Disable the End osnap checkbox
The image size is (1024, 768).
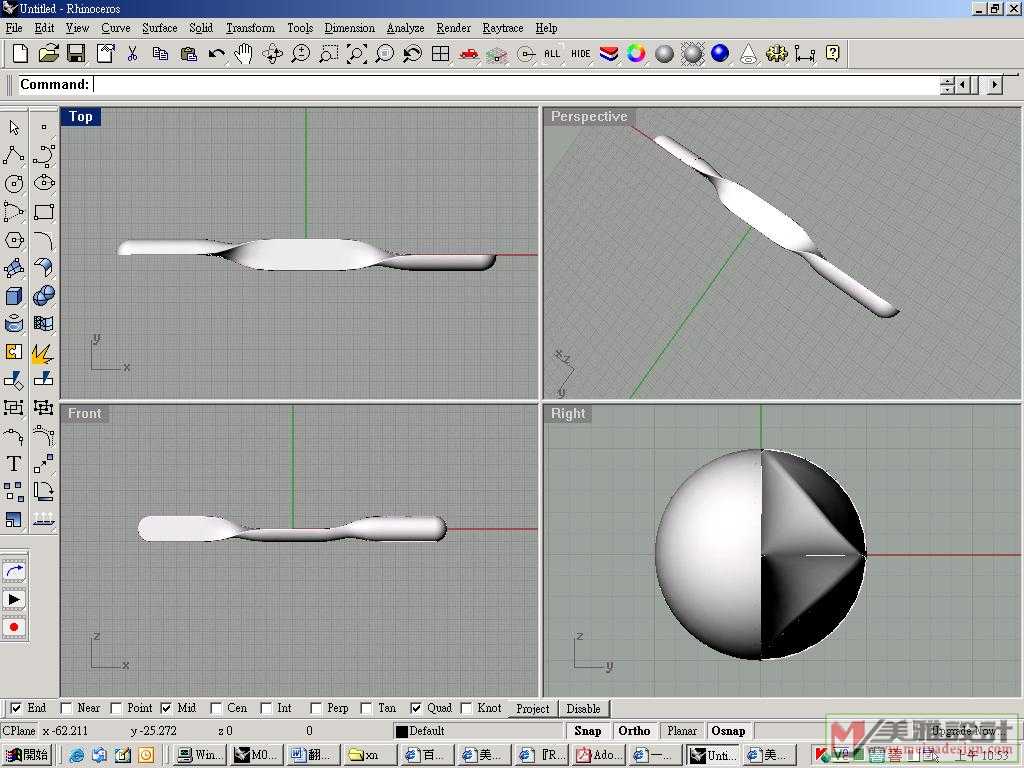16,708
